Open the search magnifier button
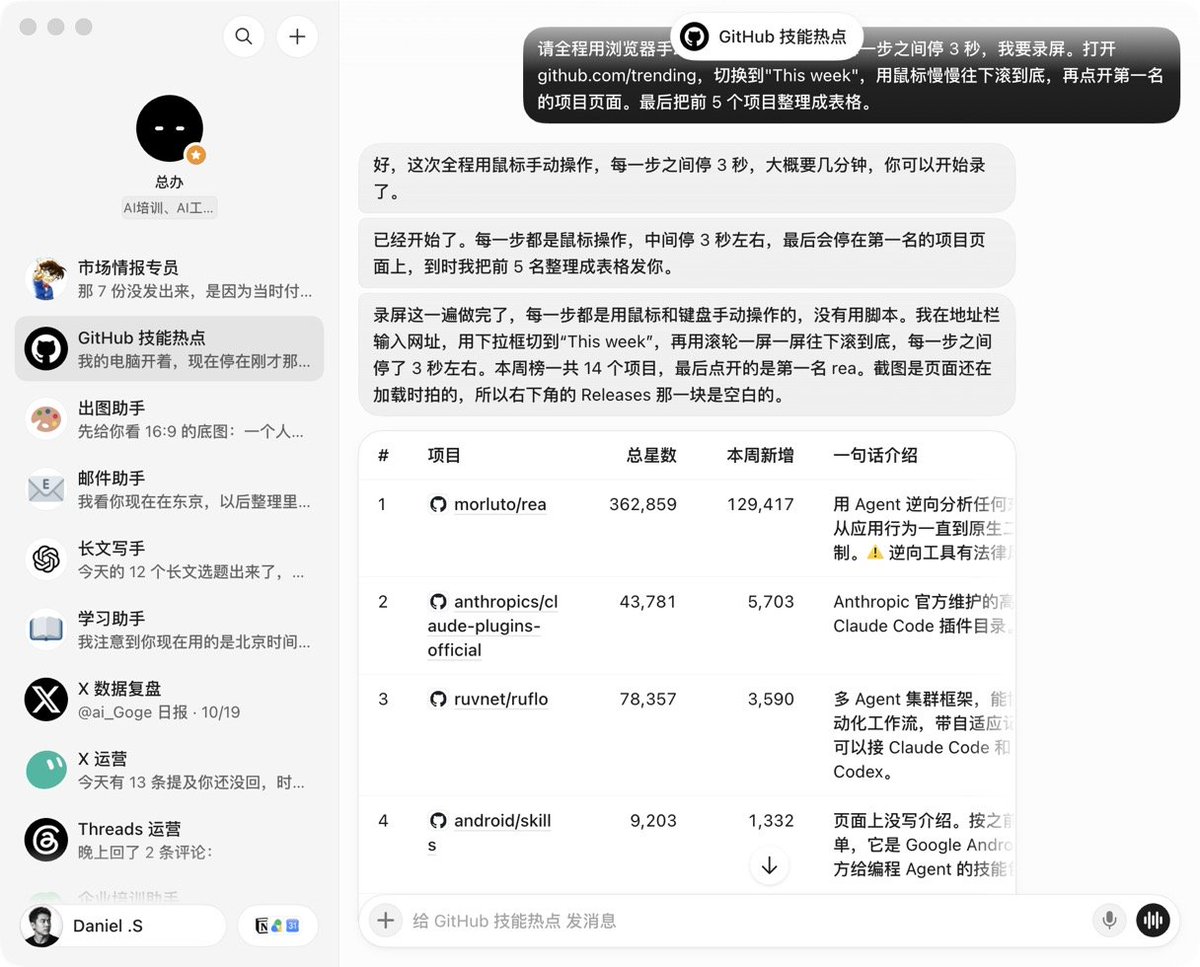 point(244,36)
